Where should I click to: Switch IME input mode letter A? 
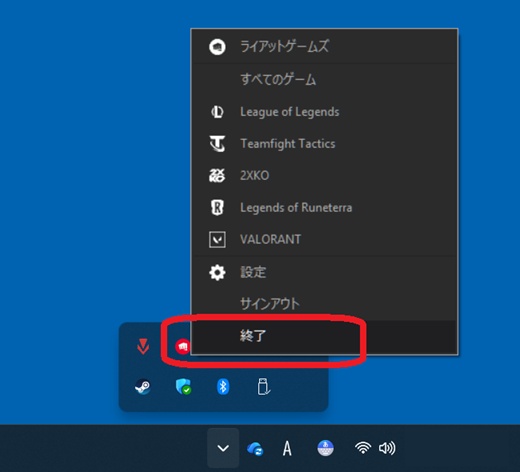point(287,448)
